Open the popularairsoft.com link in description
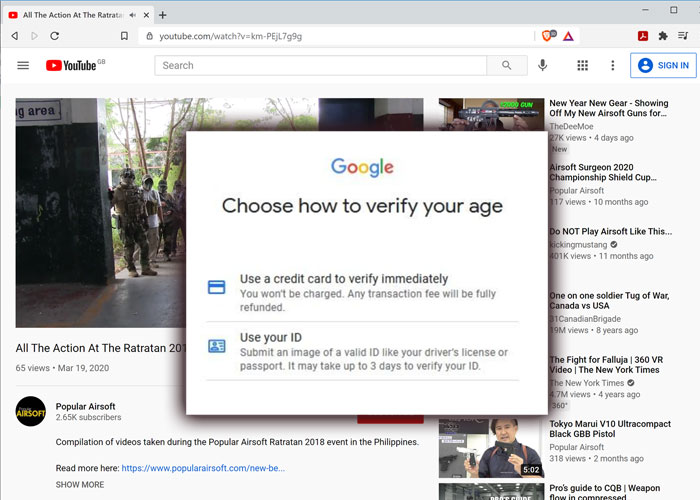This screenshot has height=500, width=700. 203,468
